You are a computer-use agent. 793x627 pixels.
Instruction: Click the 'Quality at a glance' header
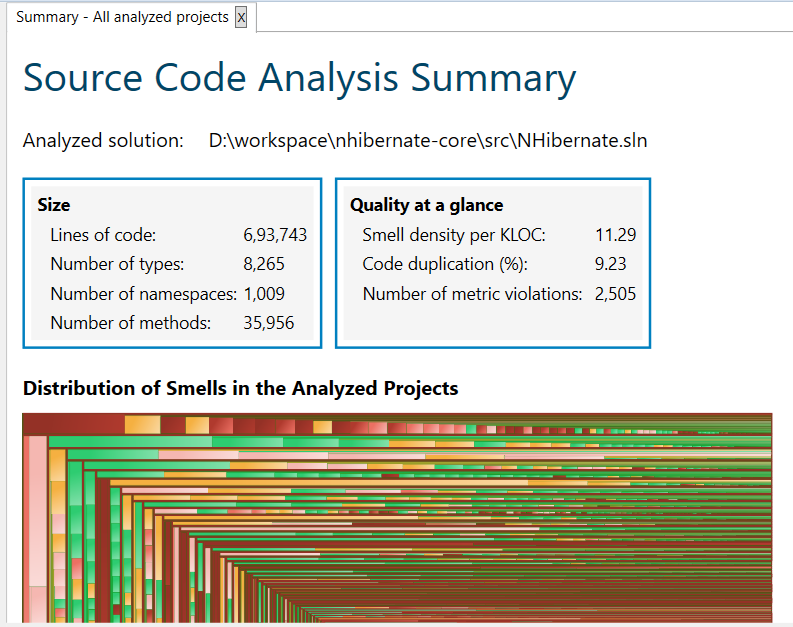tap(426, 205)
